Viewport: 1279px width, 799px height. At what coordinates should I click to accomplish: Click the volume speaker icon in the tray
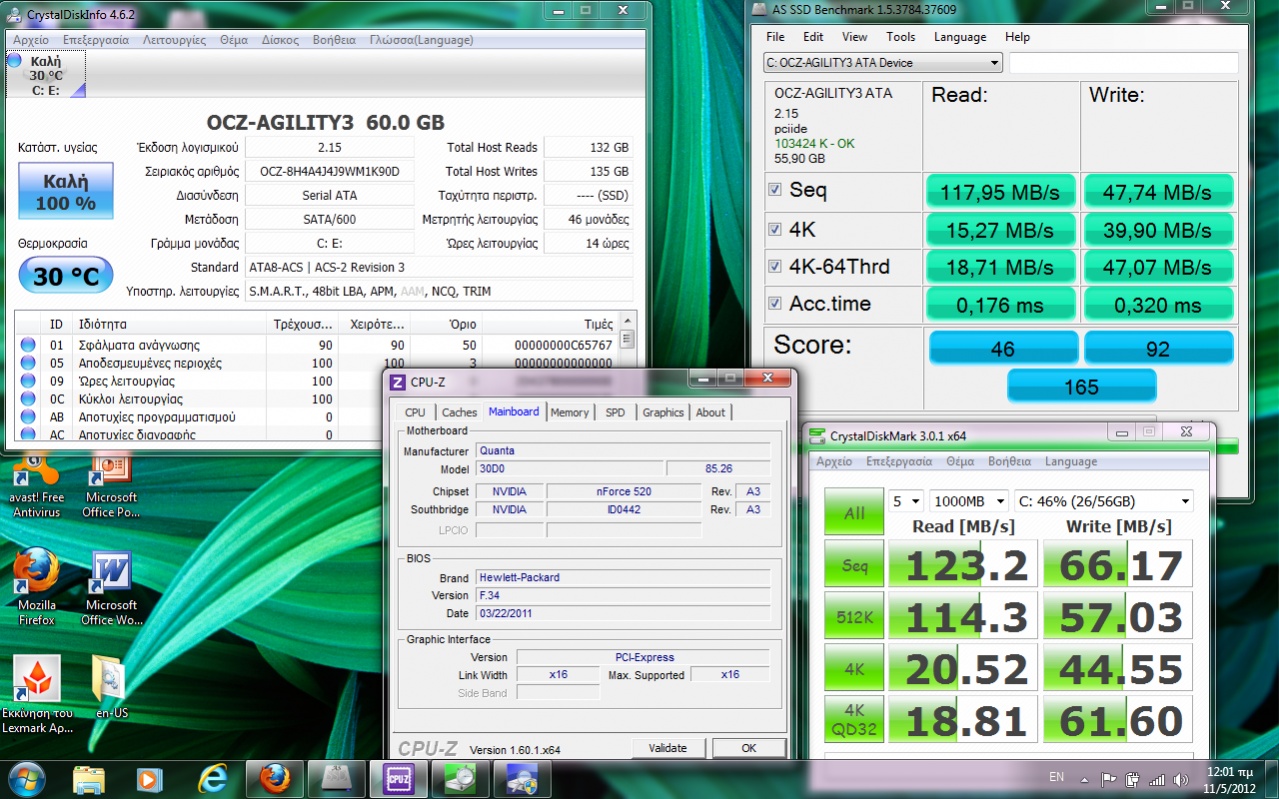1181,779
